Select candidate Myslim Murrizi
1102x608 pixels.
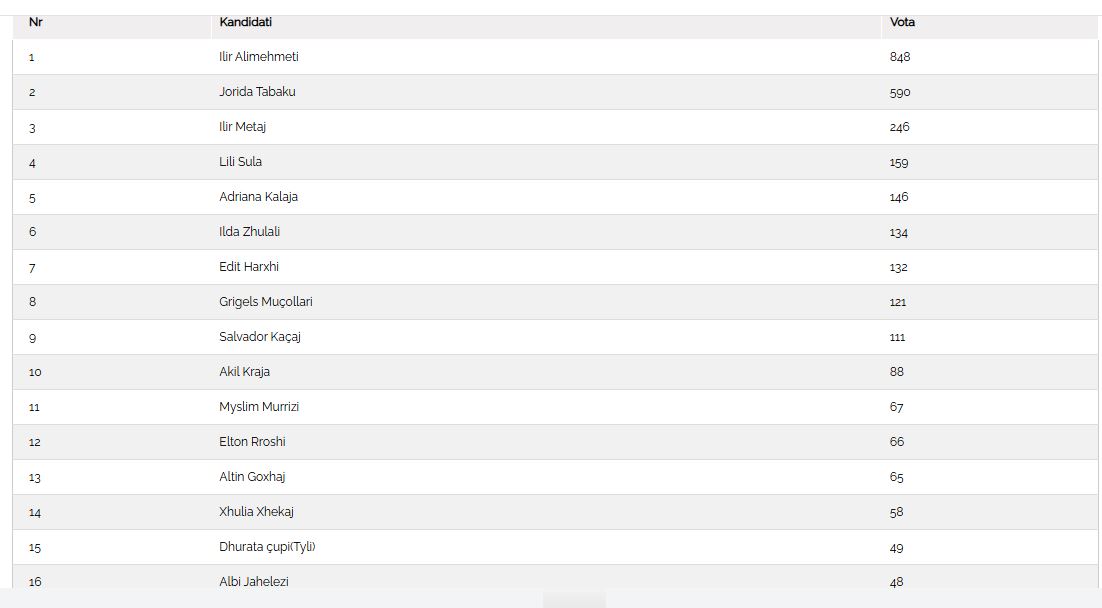(259, 407)
